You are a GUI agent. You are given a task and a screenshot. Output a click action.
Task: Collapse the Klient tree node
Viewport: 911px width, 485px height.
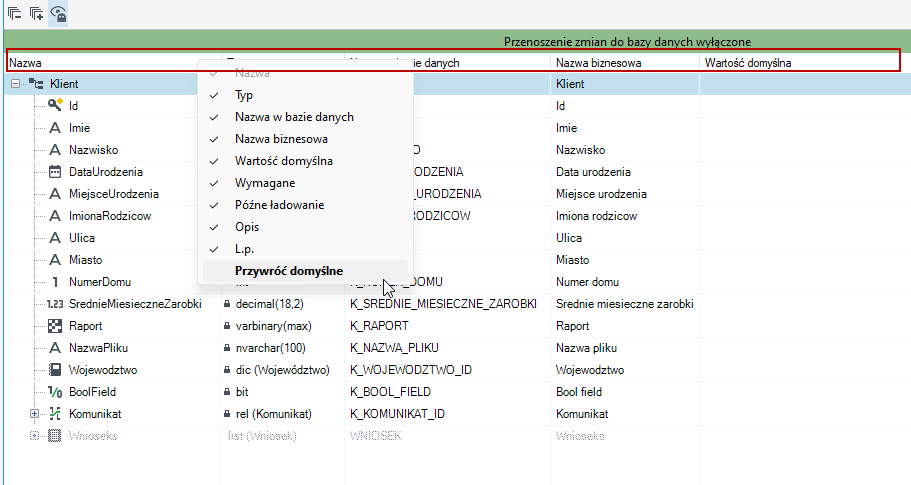pyautogui.click(x=16, y=84)
